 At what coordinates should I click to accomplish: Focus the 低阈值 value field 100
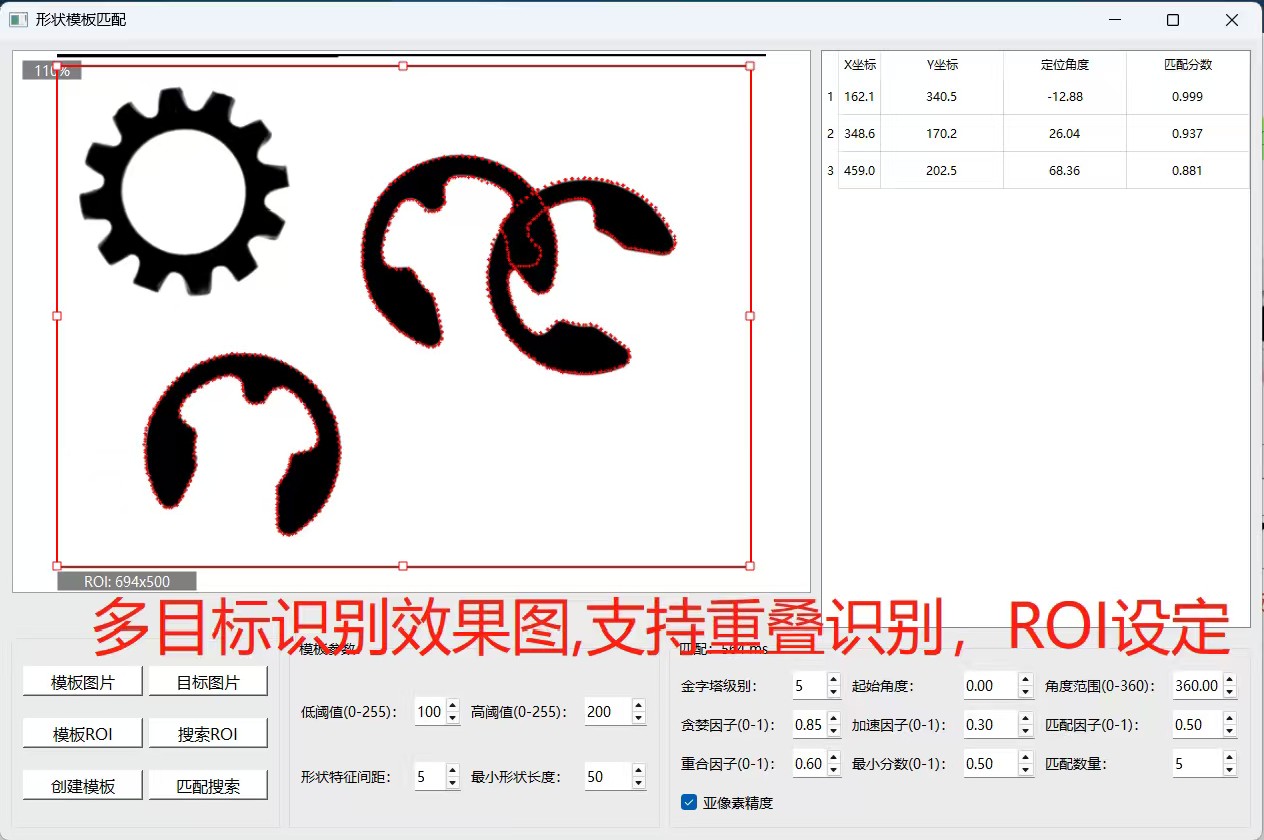[429, 712]
